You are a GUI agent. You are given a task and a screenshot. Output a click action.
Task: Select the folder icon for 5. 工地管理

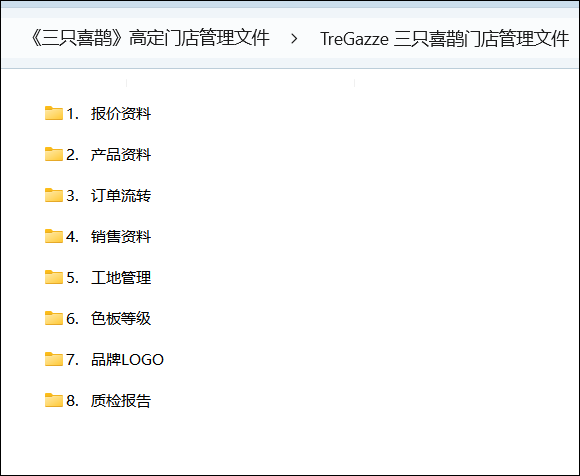pyautogui.click(x=54, y=277)
